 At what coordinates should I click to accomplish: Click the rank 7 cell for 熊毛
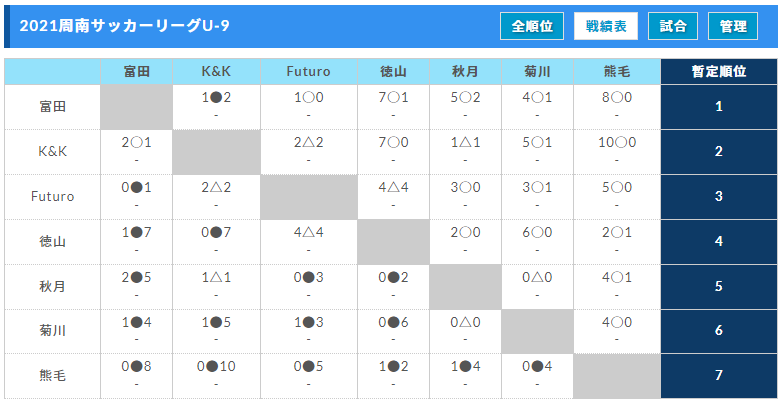(x=719, y=376)
